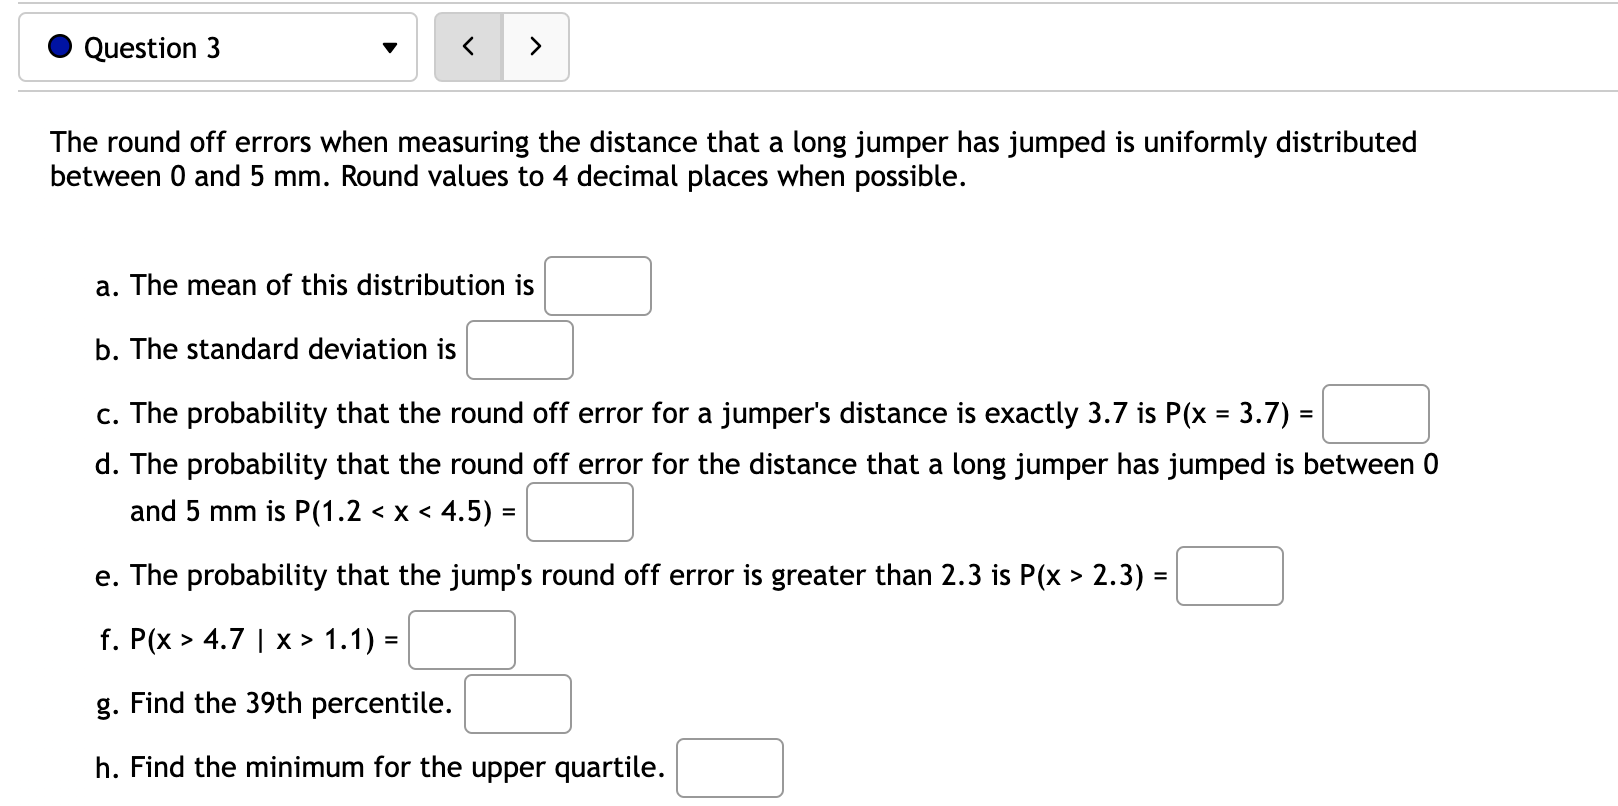Image resolution: width=1618 pixels, height=806 pixels.
Task: Click the answer box for the mean
Action: pyautogui.click(x=597, y=287)
